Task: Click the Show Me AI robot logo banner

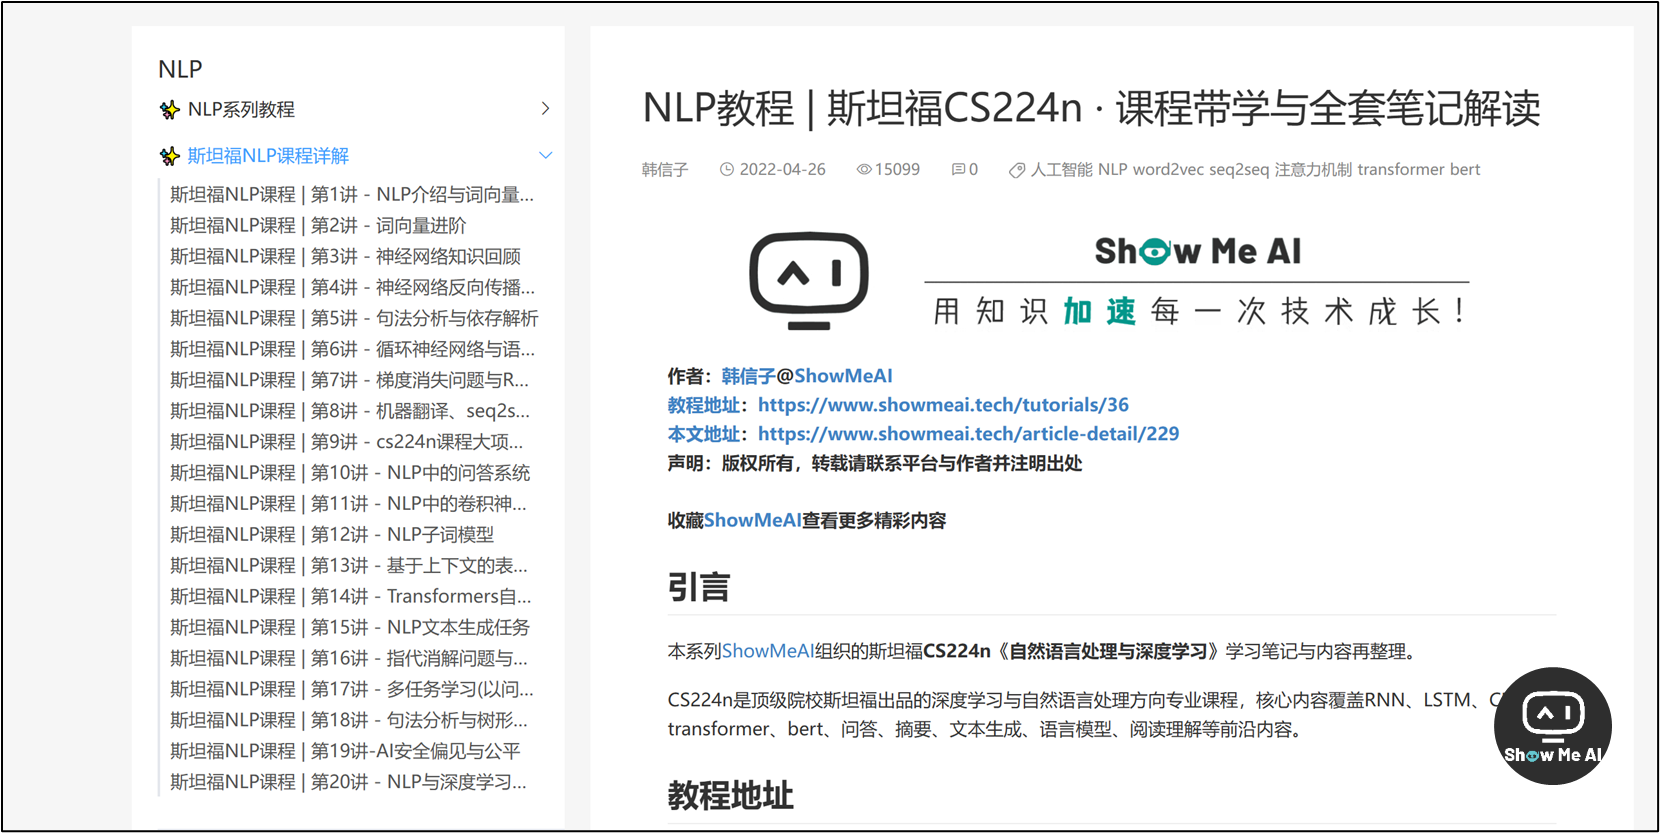Action: [x=1108, y=281]
